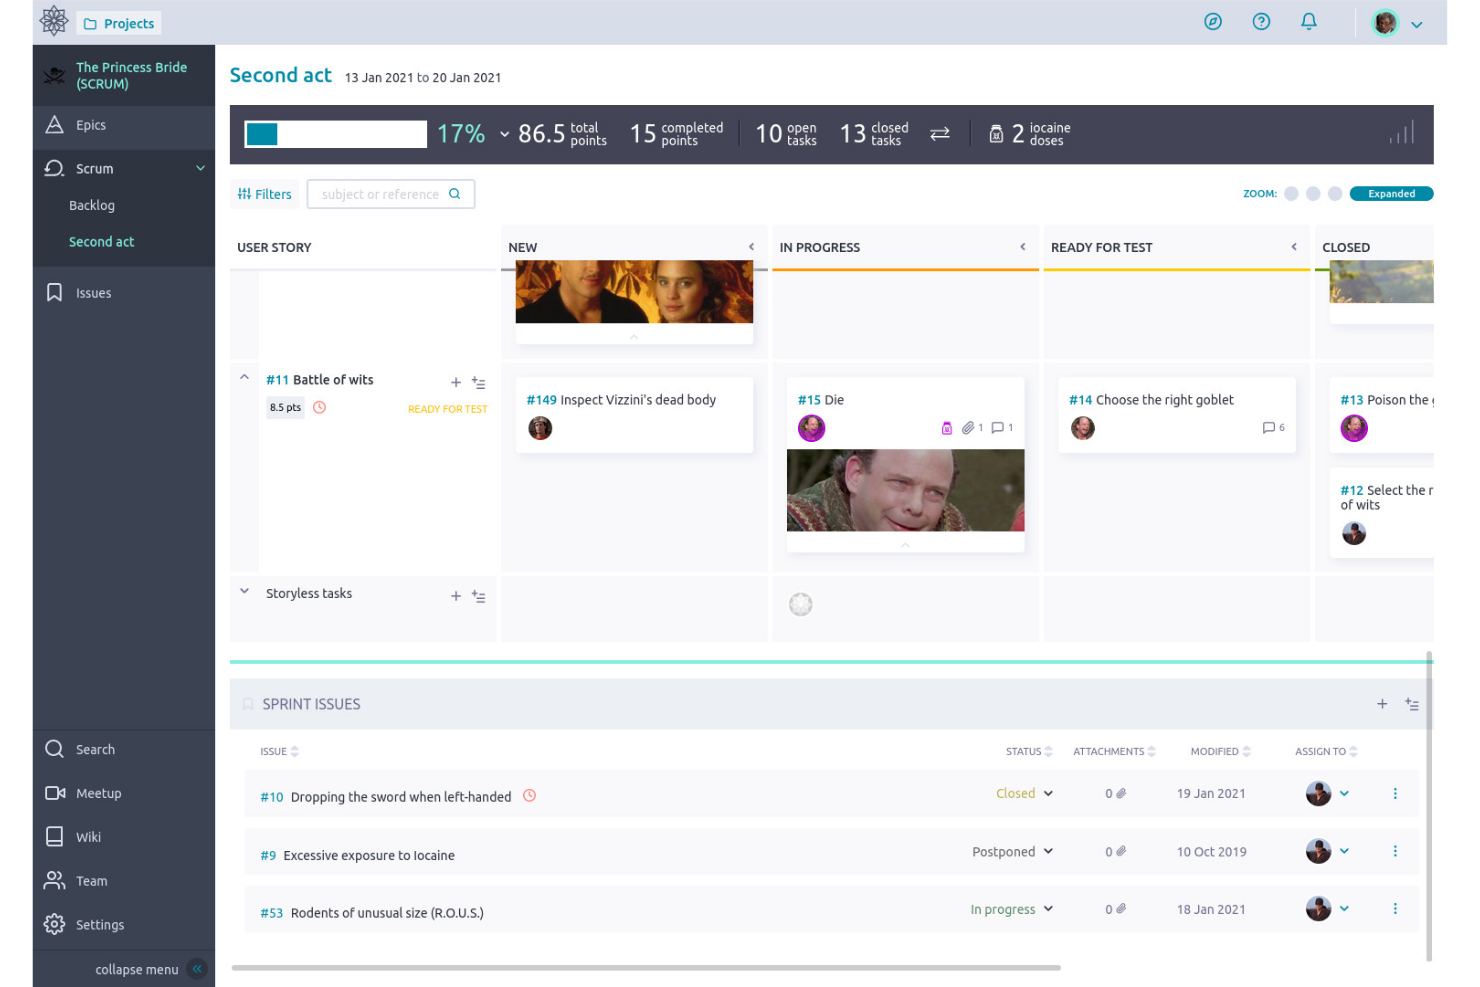
Task: Click the comments icon on Choose the right goblet
Action: click(1268, 428)
